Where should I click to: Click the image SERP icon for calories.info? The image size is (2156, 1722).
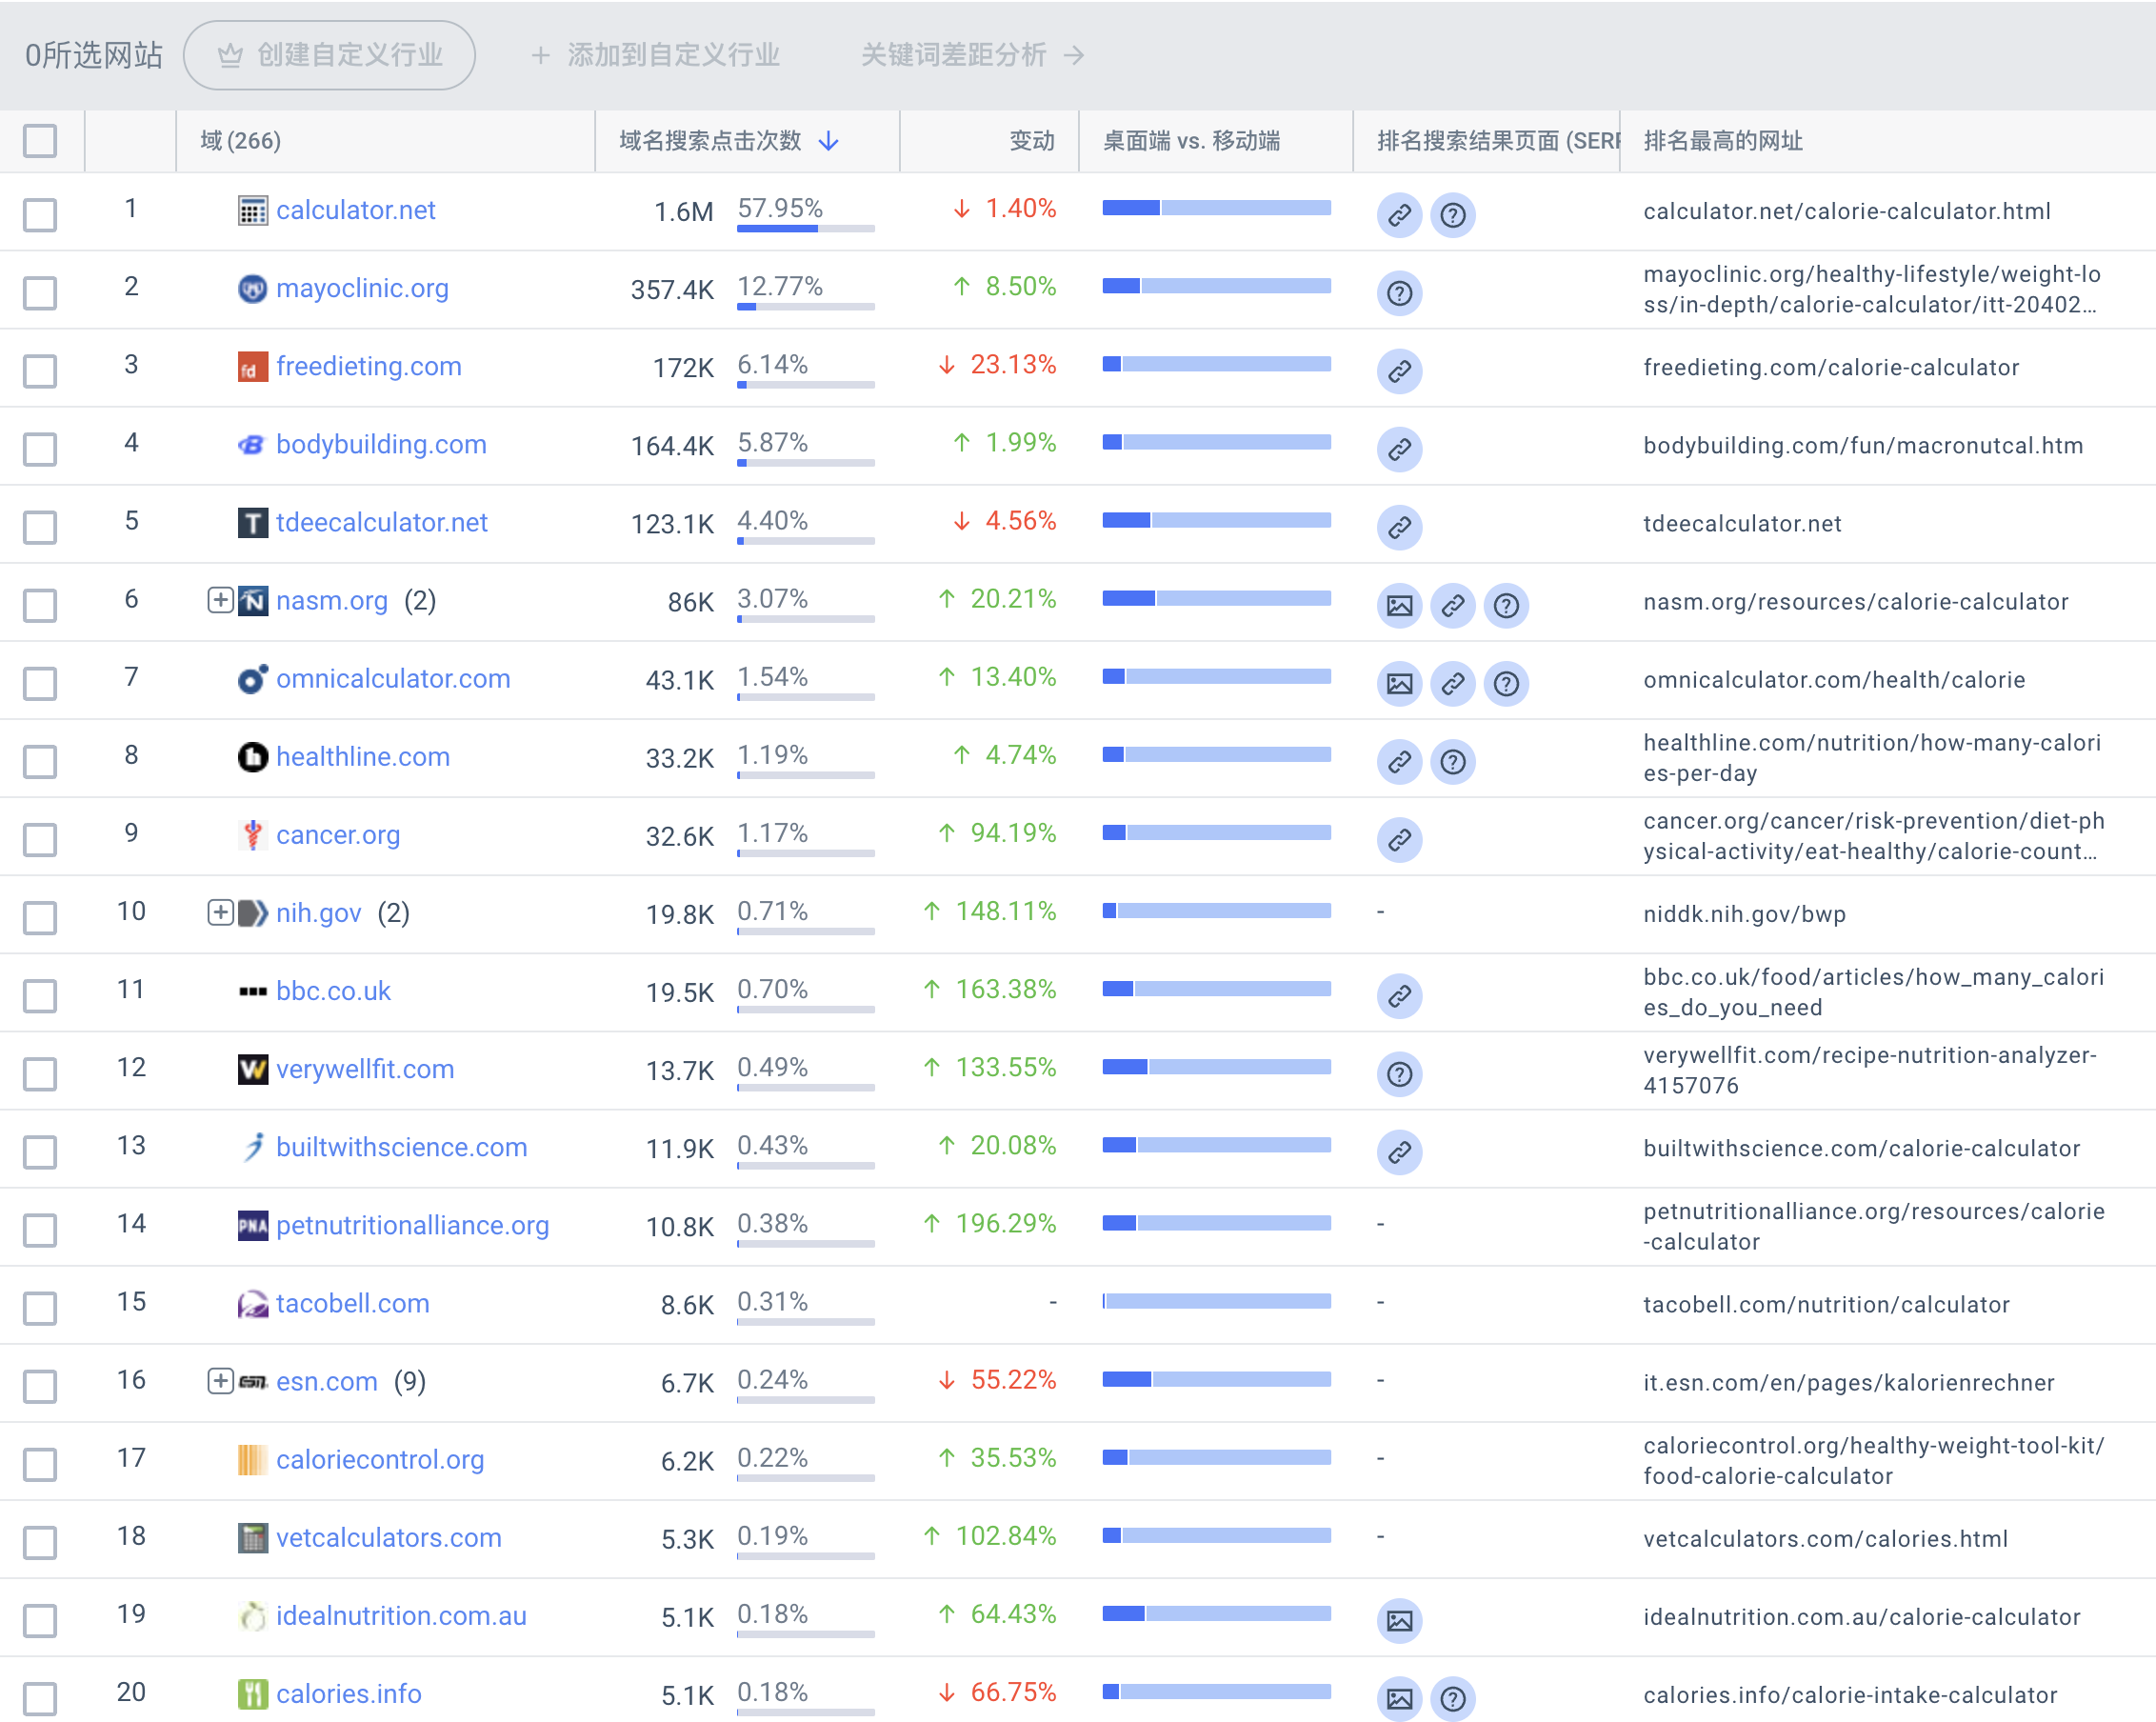(1399, 1697)
